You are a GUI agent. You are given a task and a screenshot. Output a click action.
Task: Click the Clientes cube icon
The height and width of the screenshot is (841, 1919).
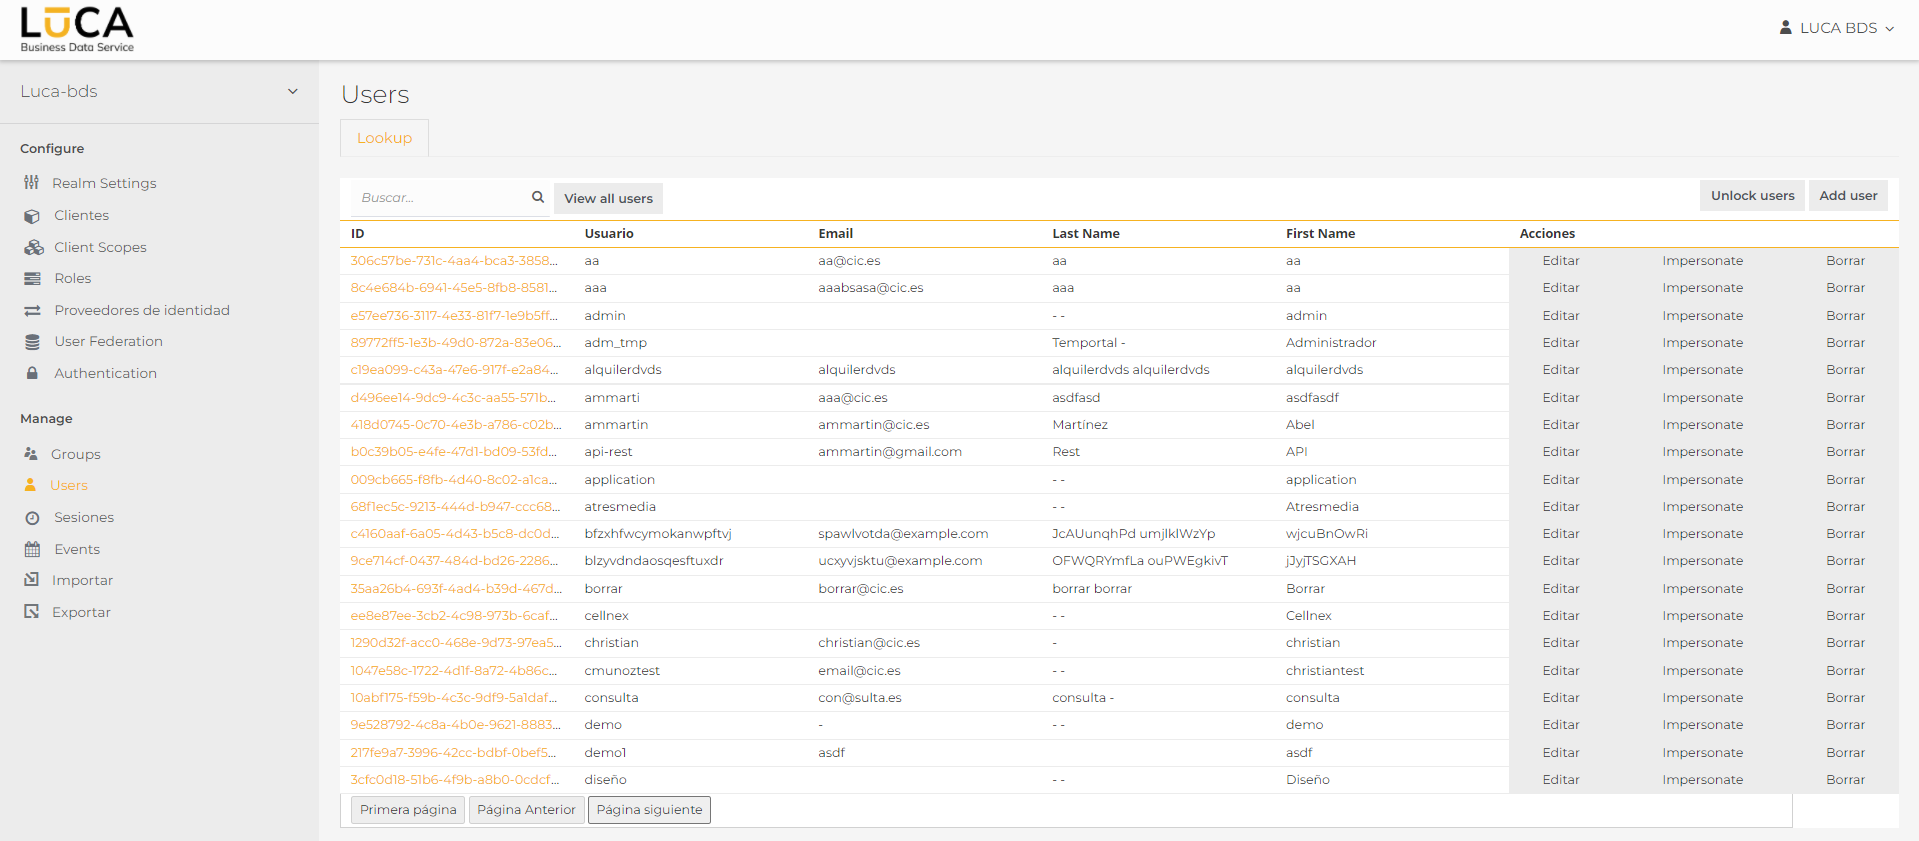[x=32, y=216]
